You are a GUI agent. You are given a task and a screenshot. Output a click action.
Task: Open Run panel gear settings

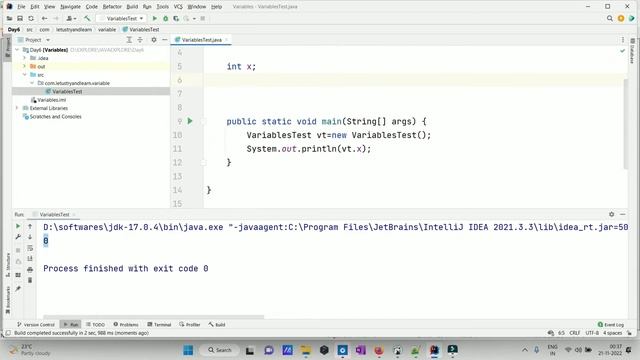coord(611,214)
